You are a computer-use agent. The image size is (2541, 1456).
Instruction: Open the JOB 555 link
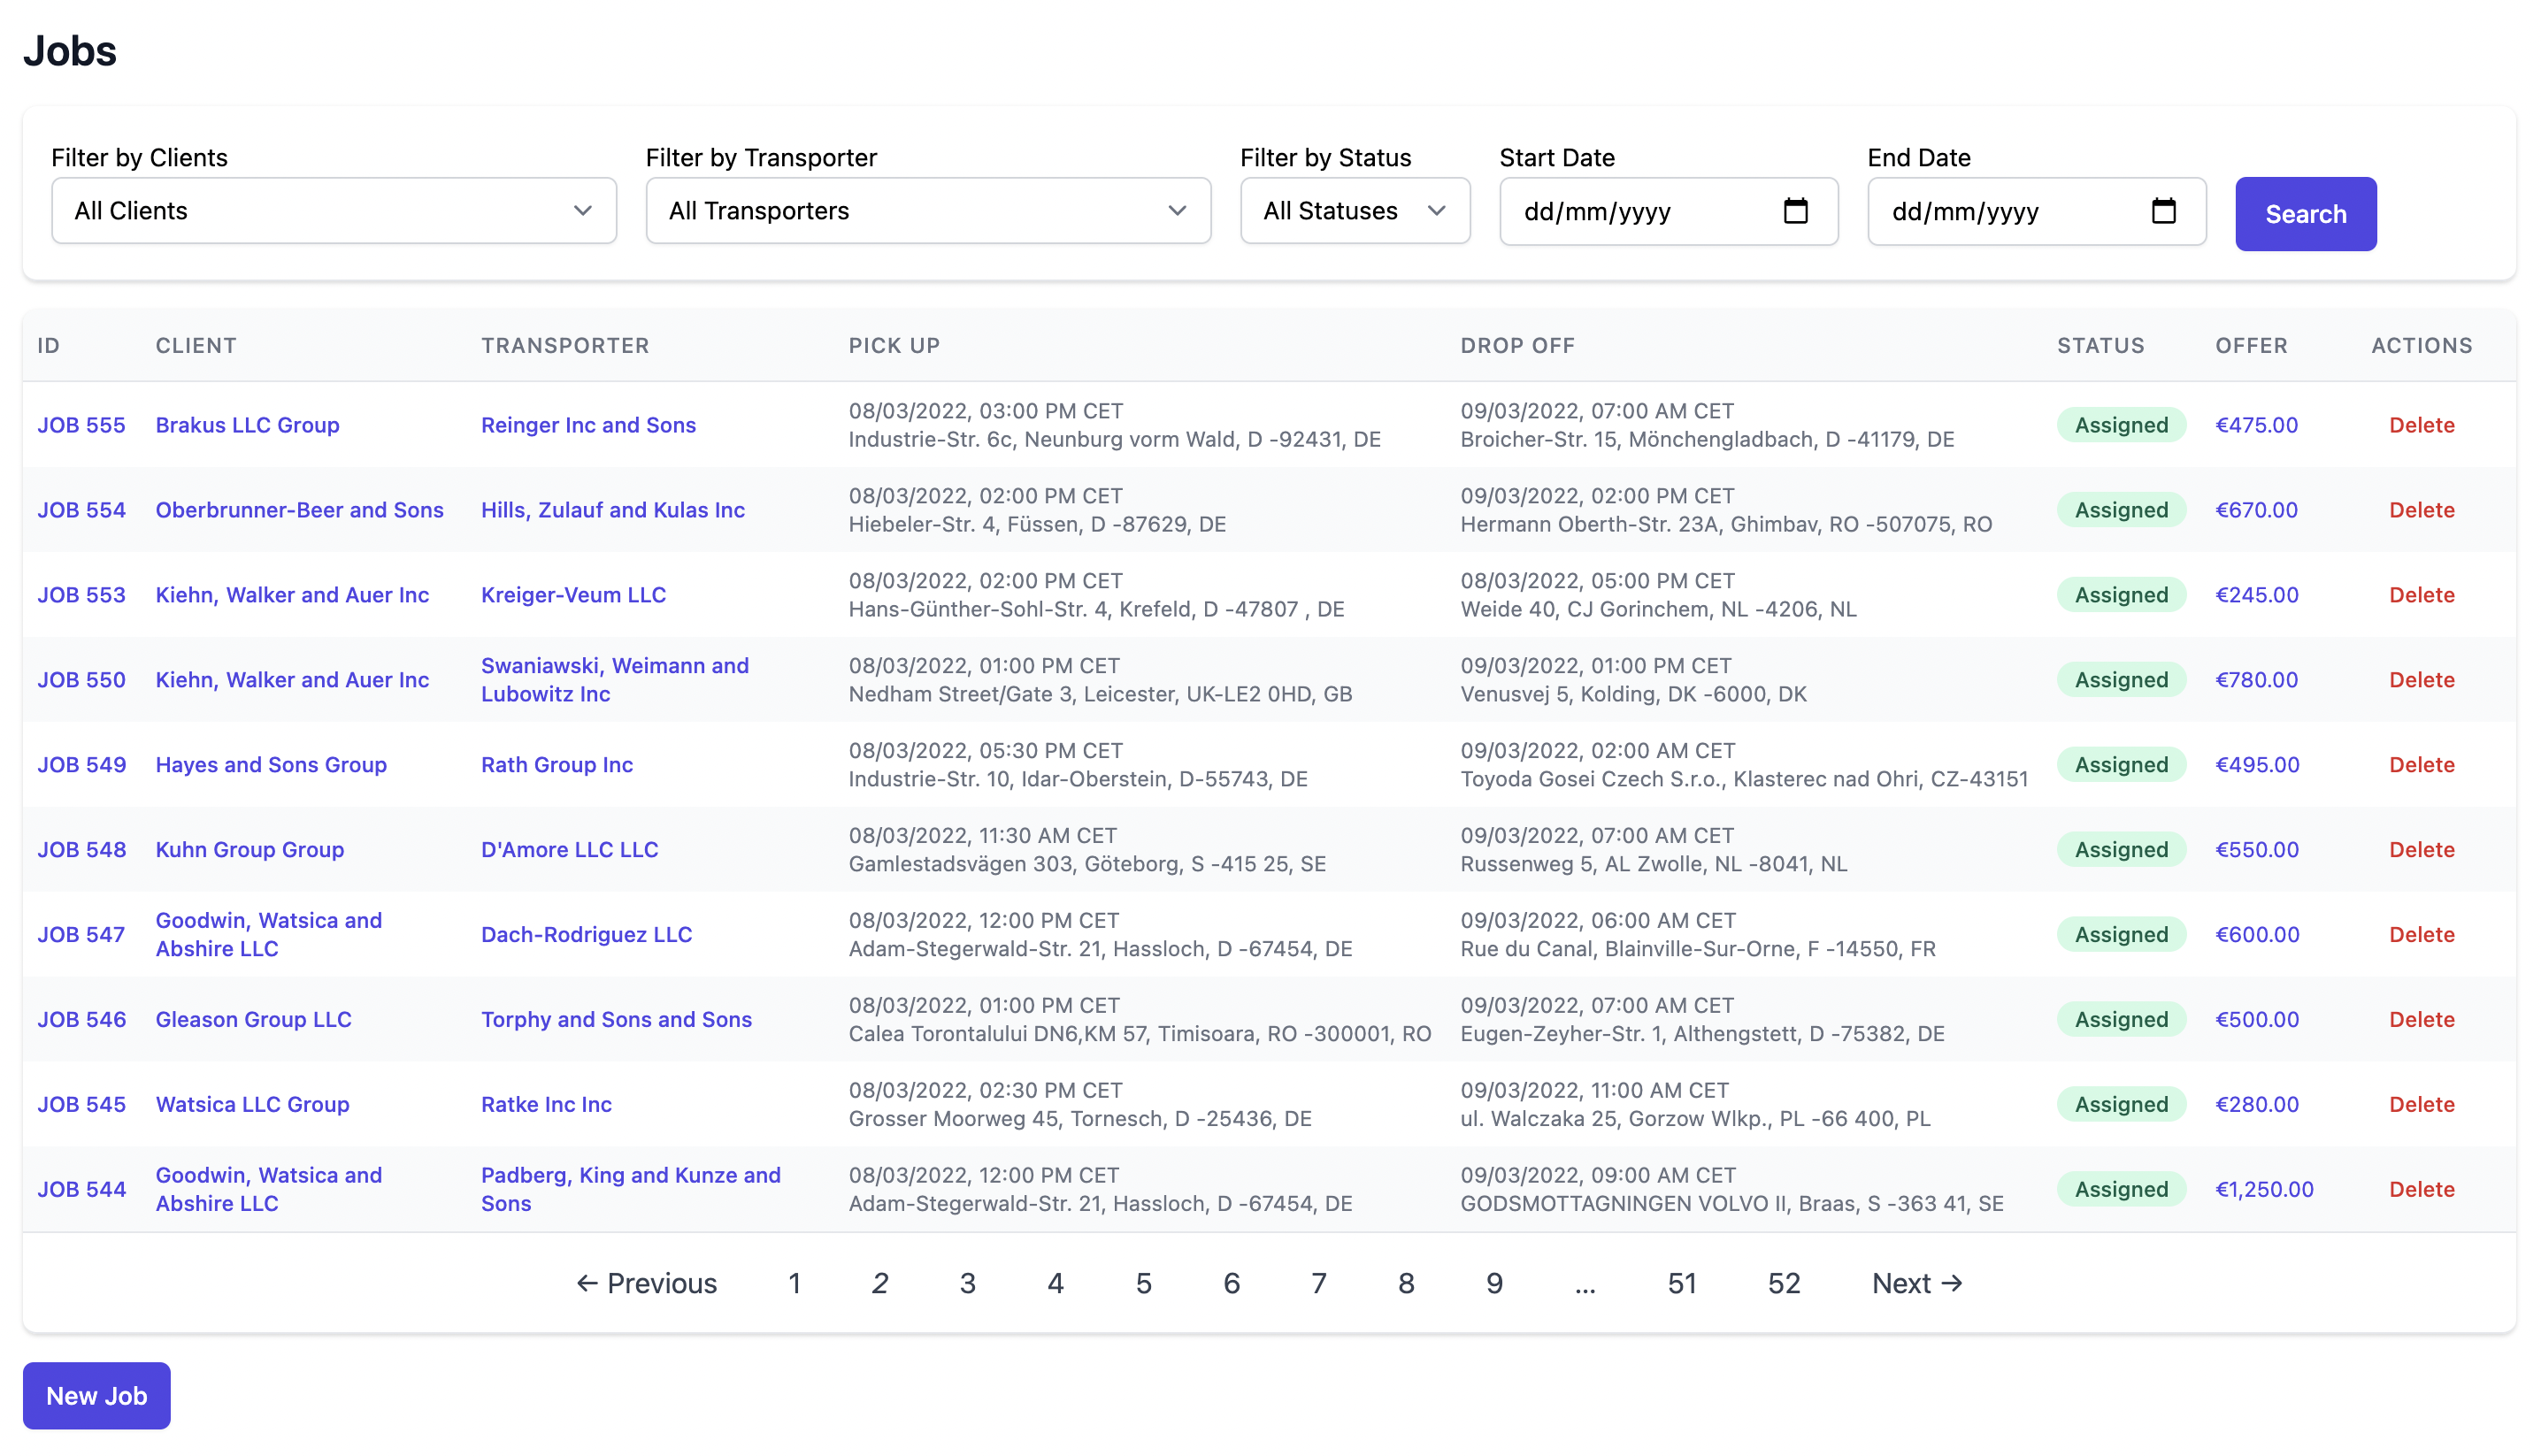81,425
